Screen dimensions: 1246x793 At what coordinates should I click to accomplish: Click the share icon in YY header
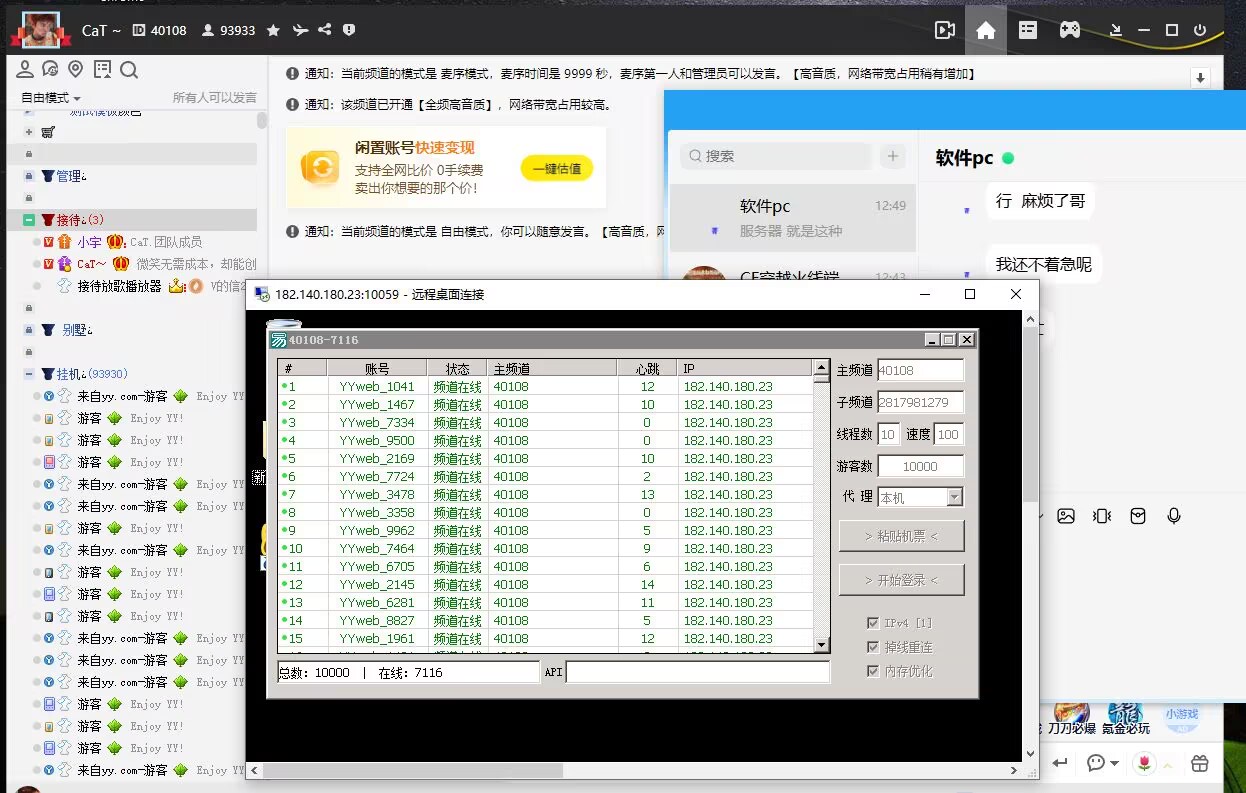pos(325,30)
